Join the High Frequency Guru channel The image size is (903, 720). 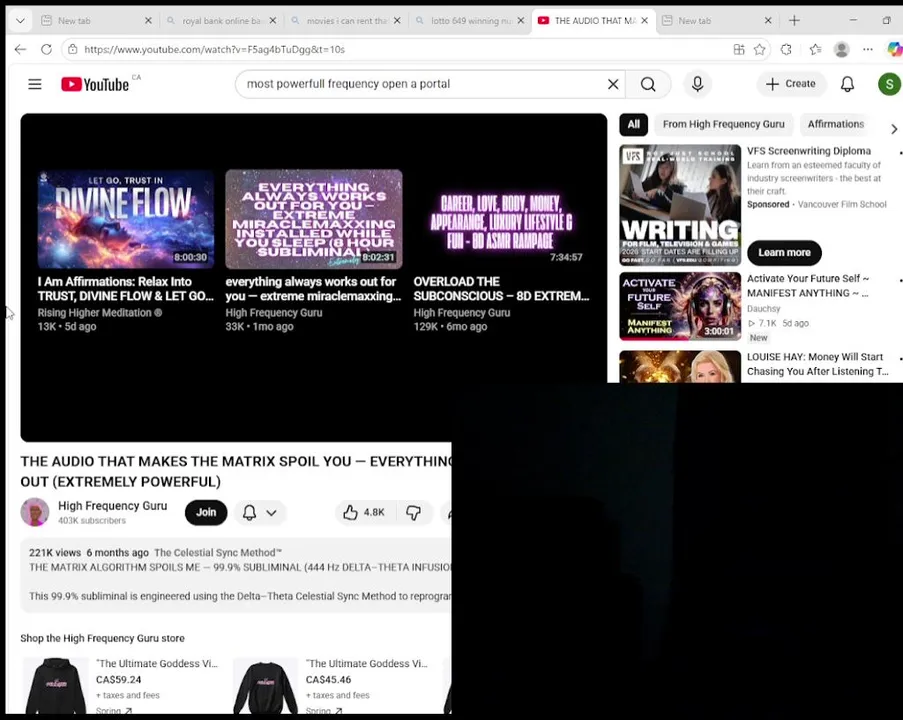[206, 512]
